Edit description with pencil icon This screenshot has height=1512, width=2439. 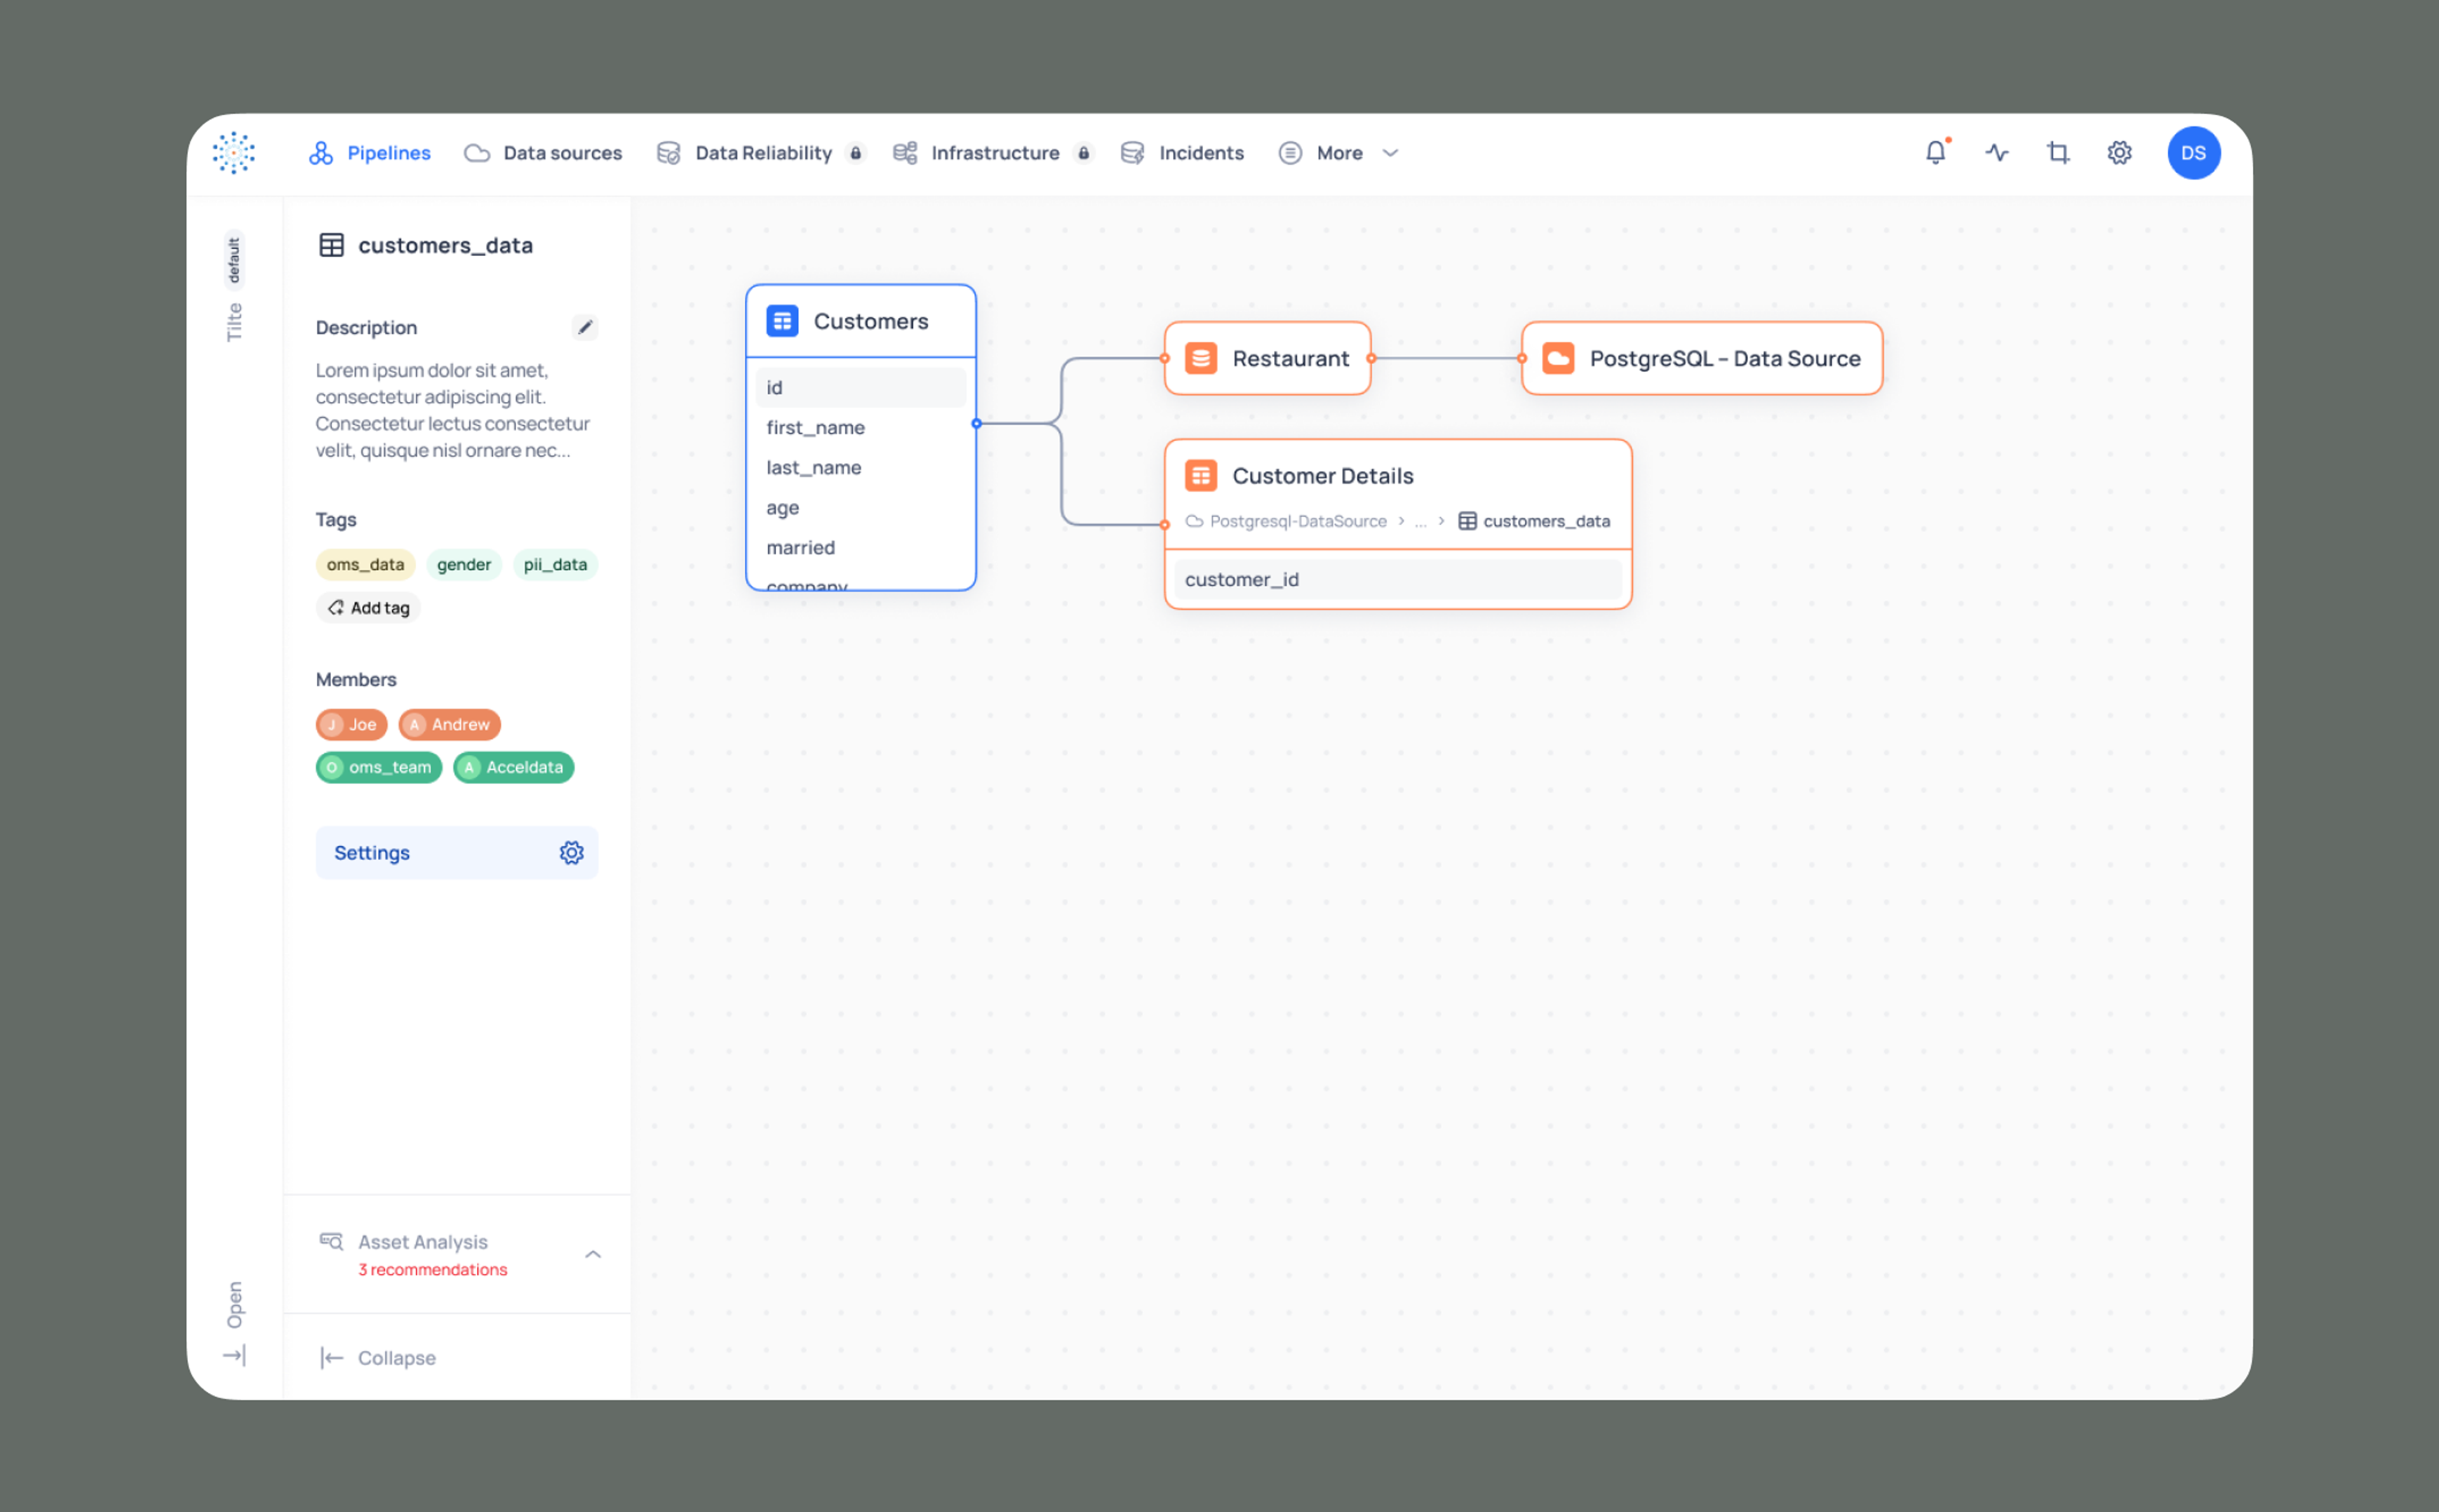click(x=585, y=327)
